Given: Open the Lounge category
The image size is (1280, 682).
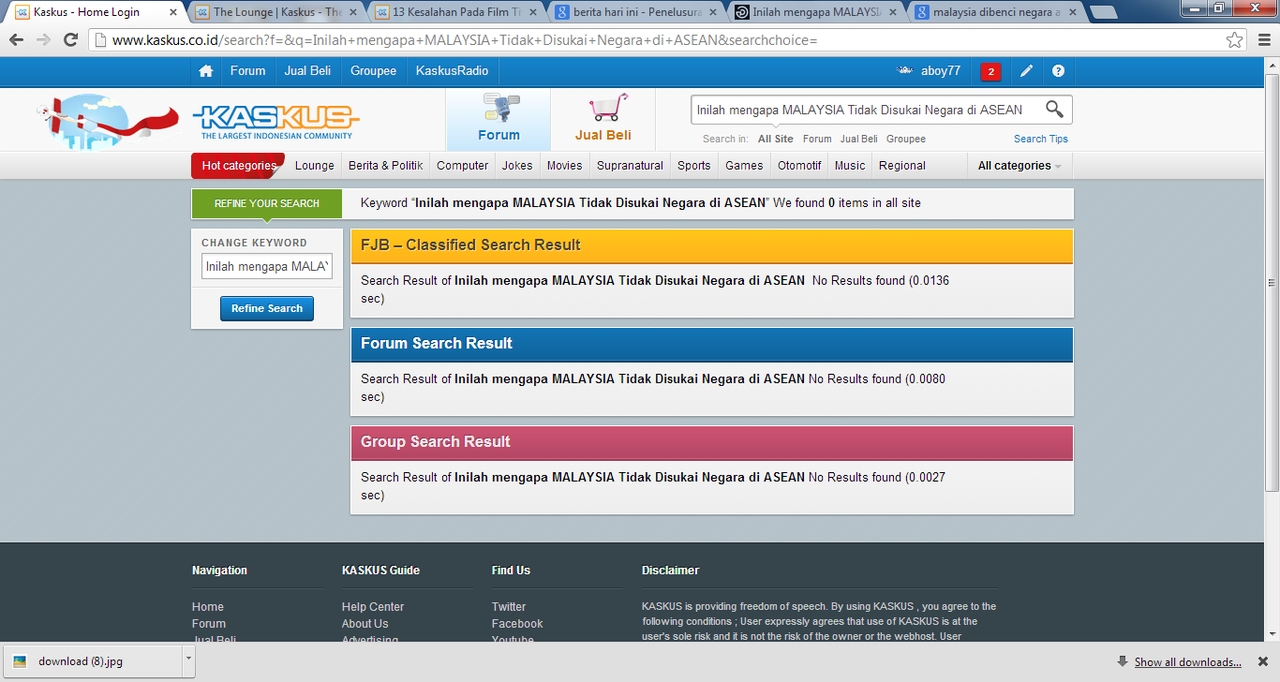Looking at the screenshot, I should (x=315, y=166).
